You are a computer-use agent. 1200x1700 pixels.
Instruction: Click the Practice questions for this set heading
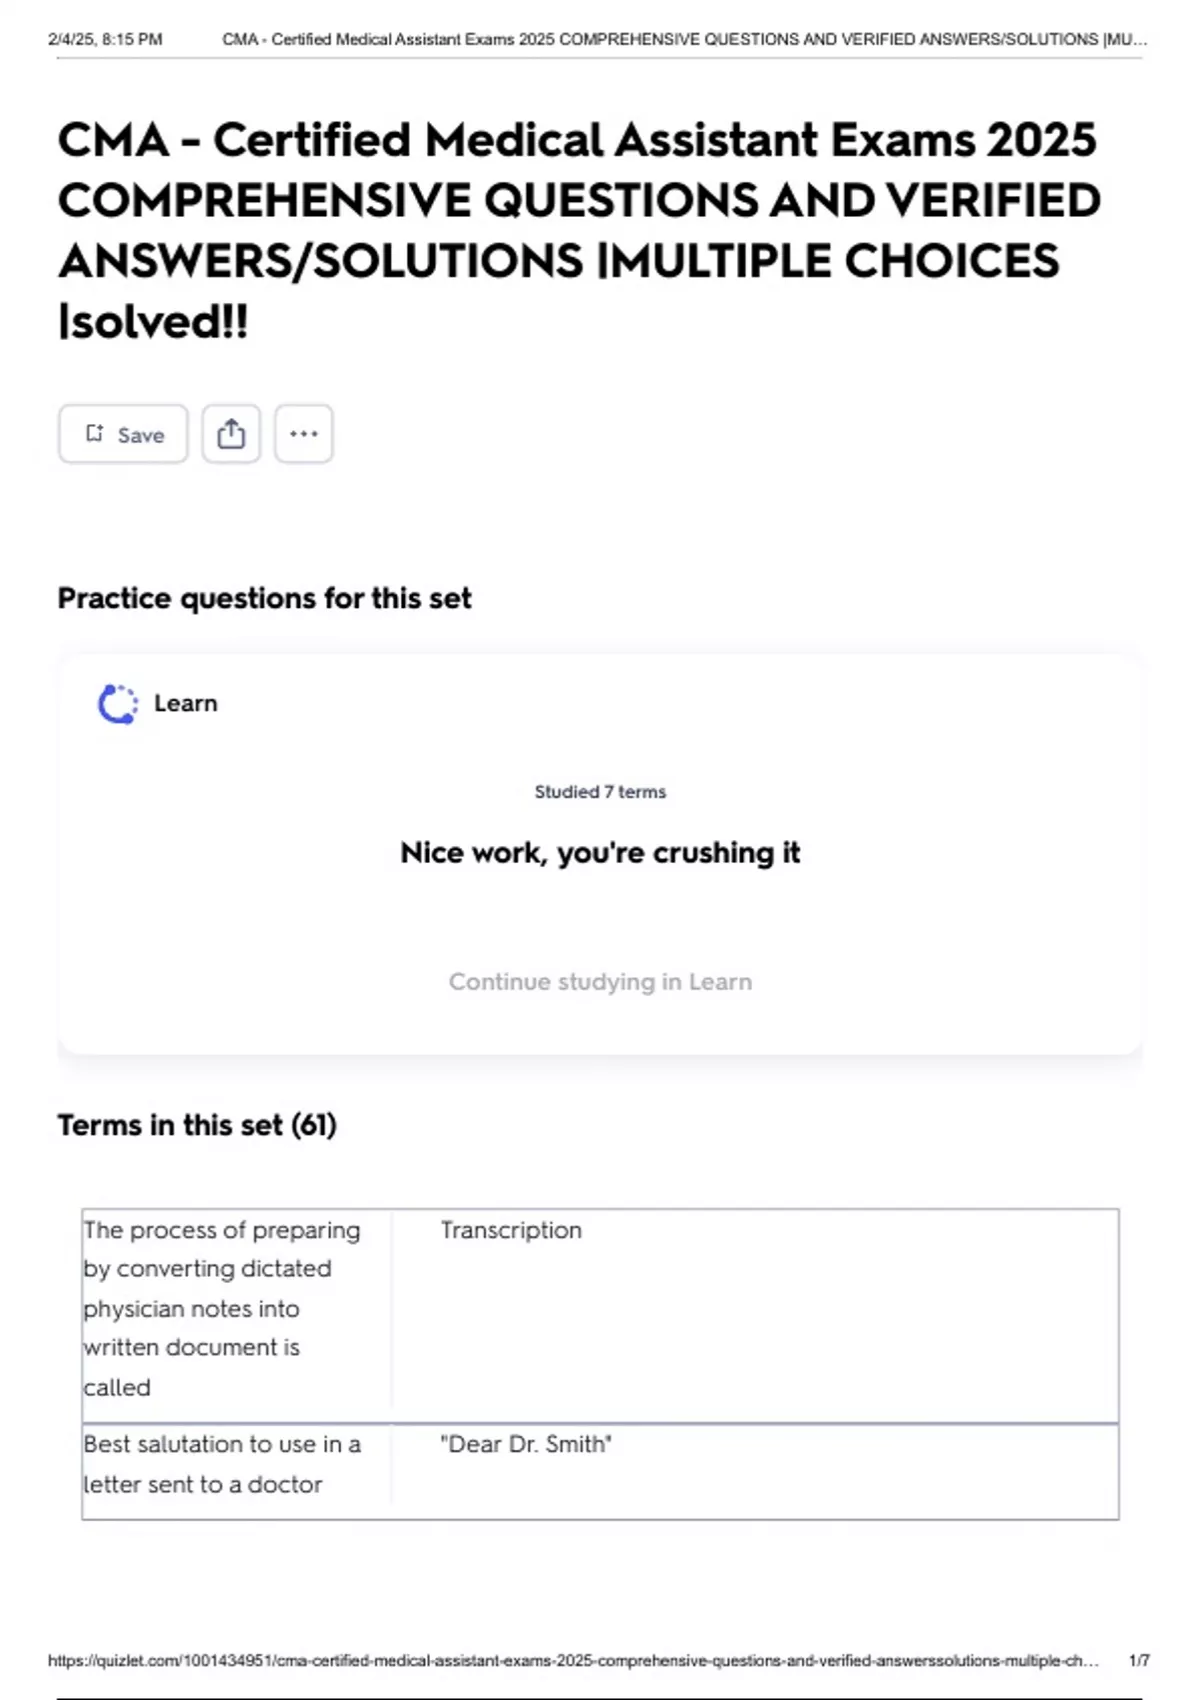pos(264,598)
